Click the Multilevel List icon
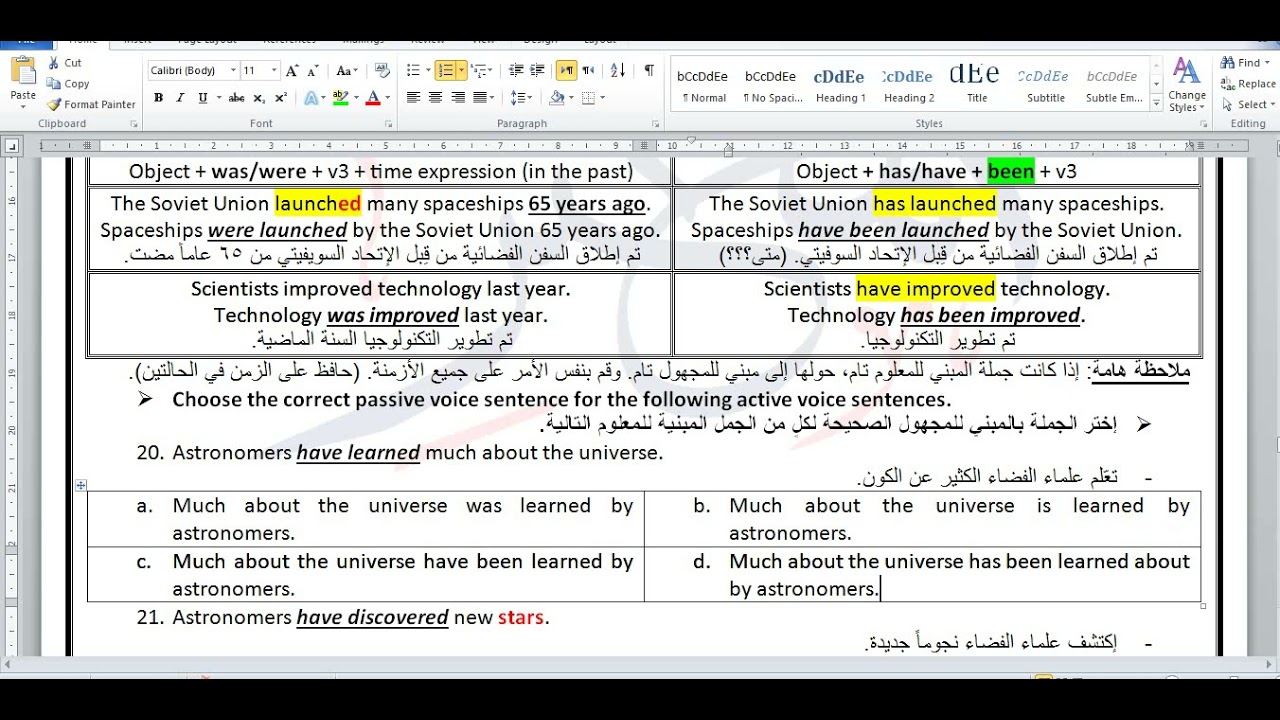 click(x=478, y=71)
